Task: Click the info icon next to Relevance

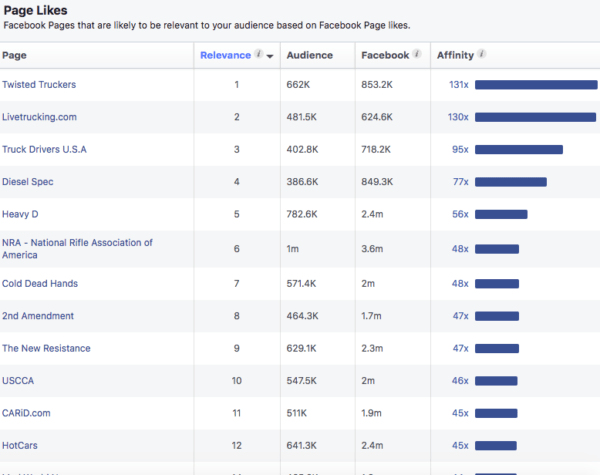Action: point(259,54)
